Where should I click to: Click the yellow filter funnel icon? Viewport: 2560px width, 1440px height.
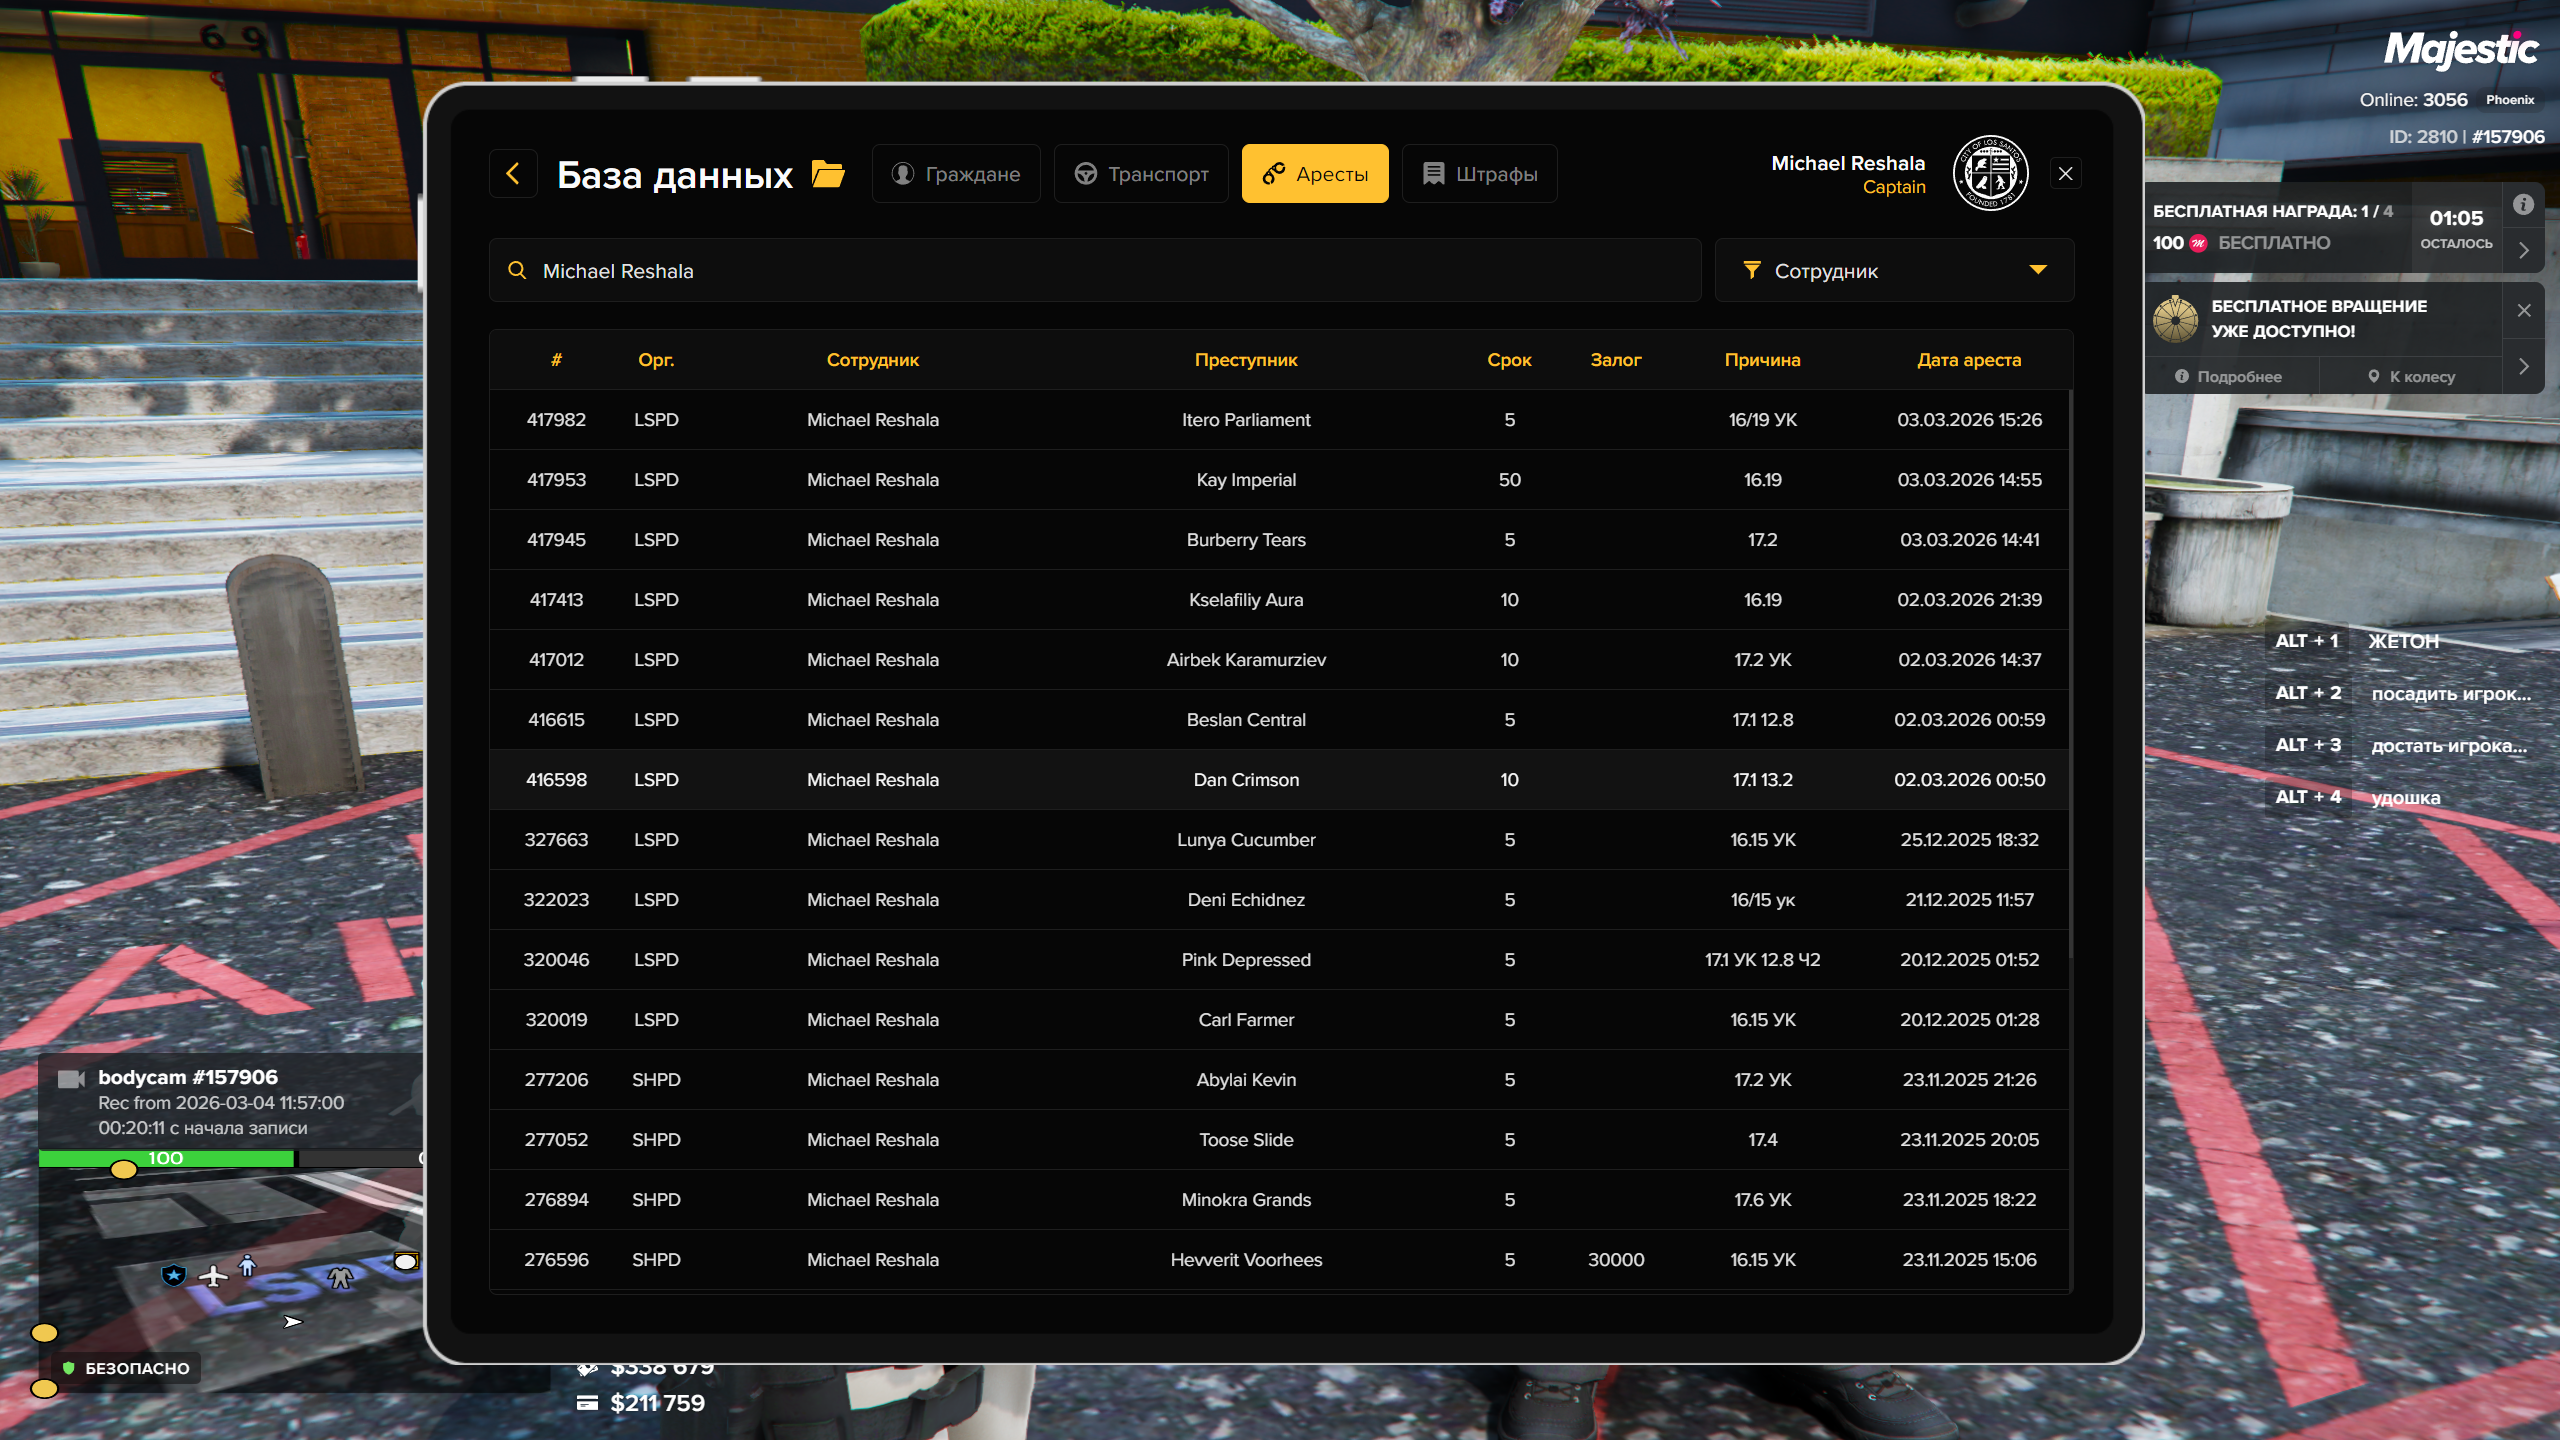pyautogui.click(x=1752, y=270)
